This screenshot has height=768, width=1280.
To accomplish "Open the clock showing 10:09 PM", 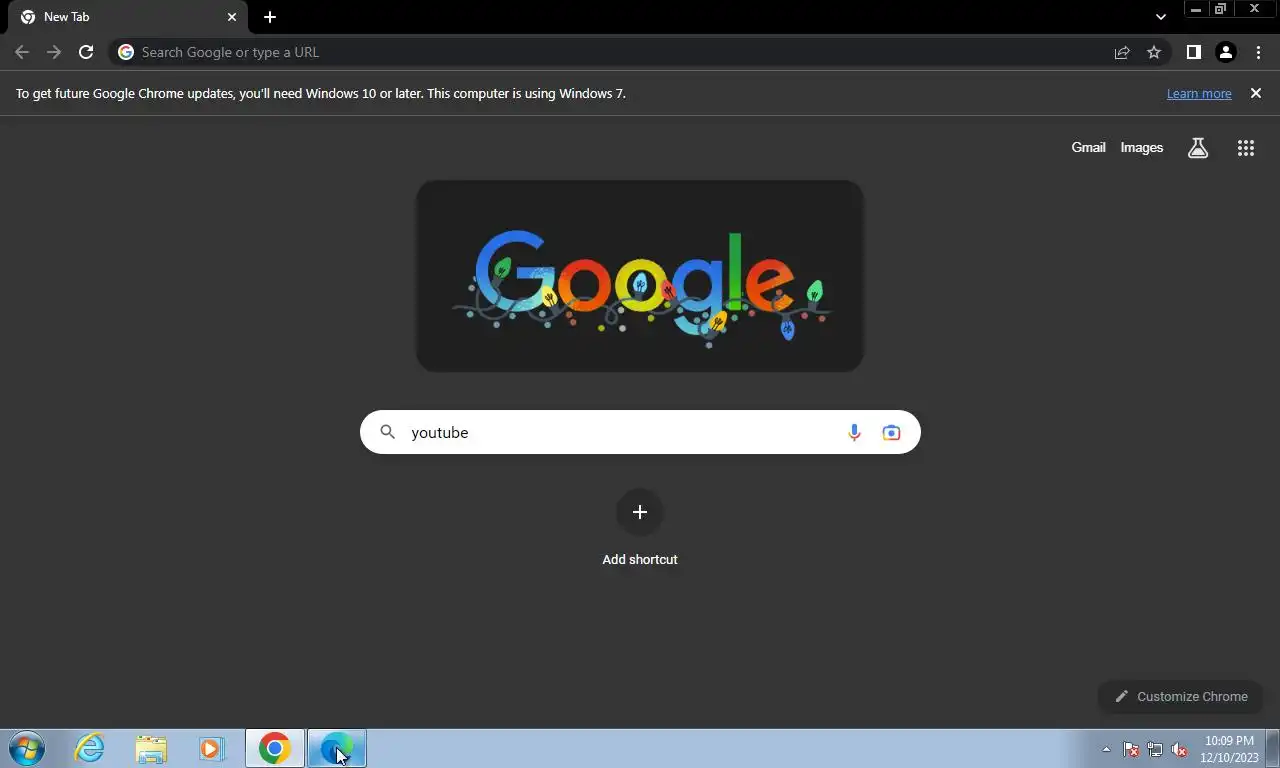I will (1229, 749).
